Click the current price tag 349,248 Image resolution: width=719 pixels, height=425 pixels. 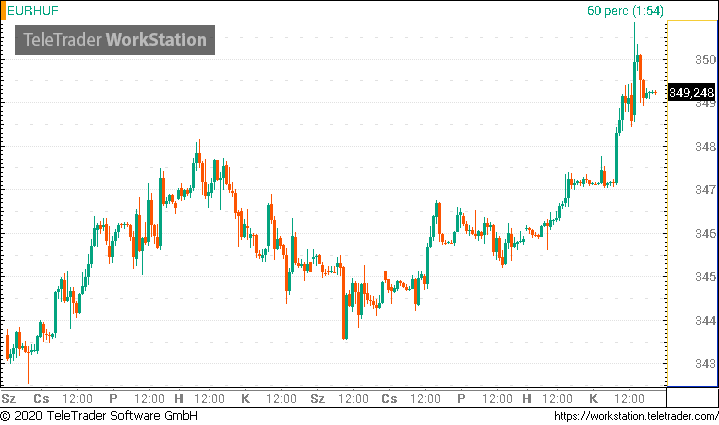click(x=691, y=93)
